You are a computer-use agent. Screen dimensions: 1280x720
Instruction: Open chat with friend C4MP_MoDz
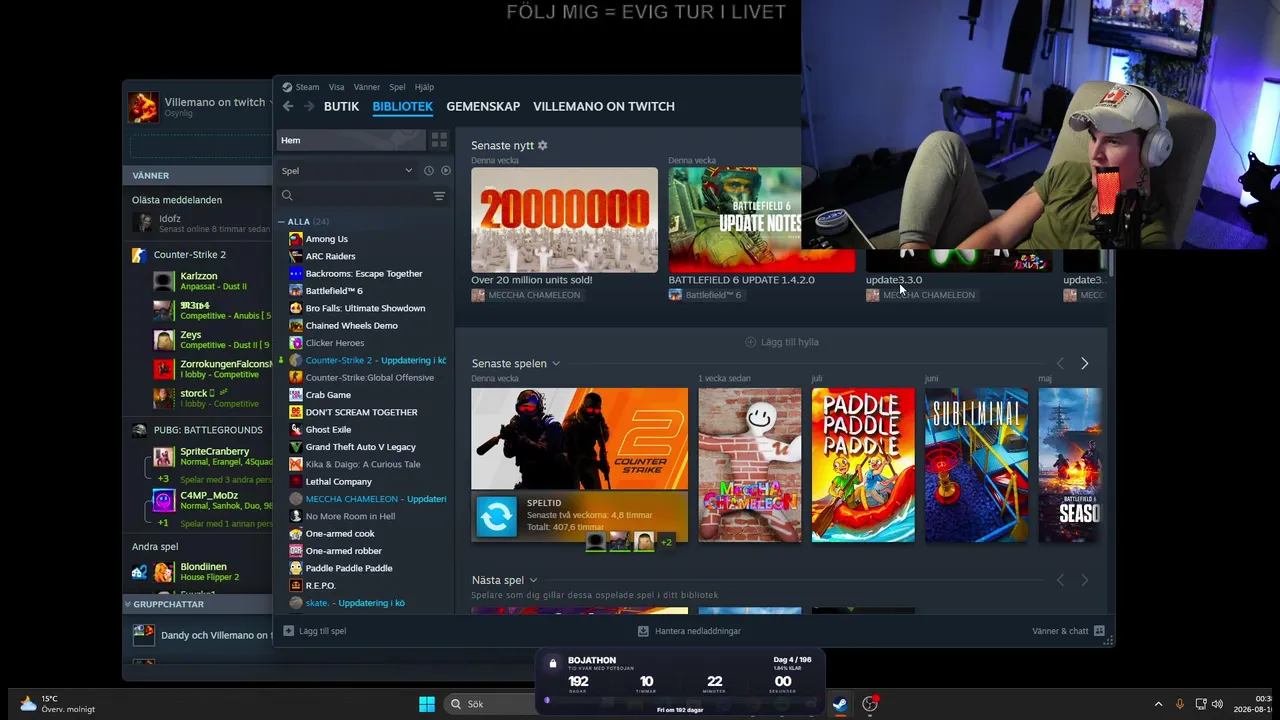212,501
